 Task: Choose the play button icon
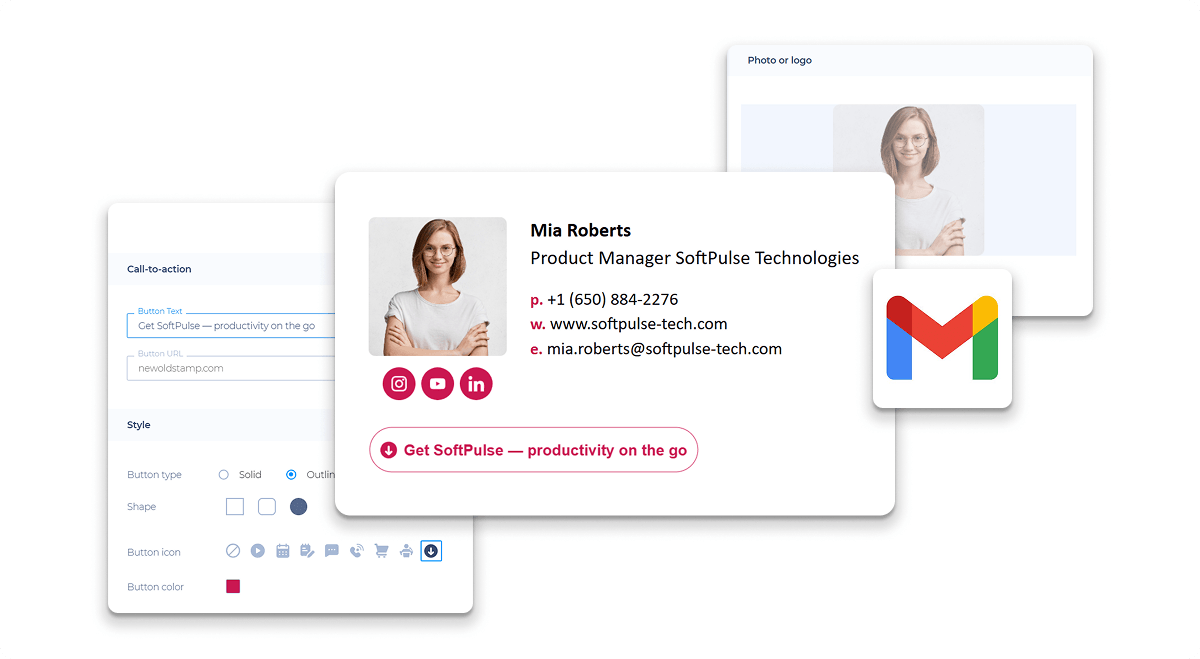[257, 551]
